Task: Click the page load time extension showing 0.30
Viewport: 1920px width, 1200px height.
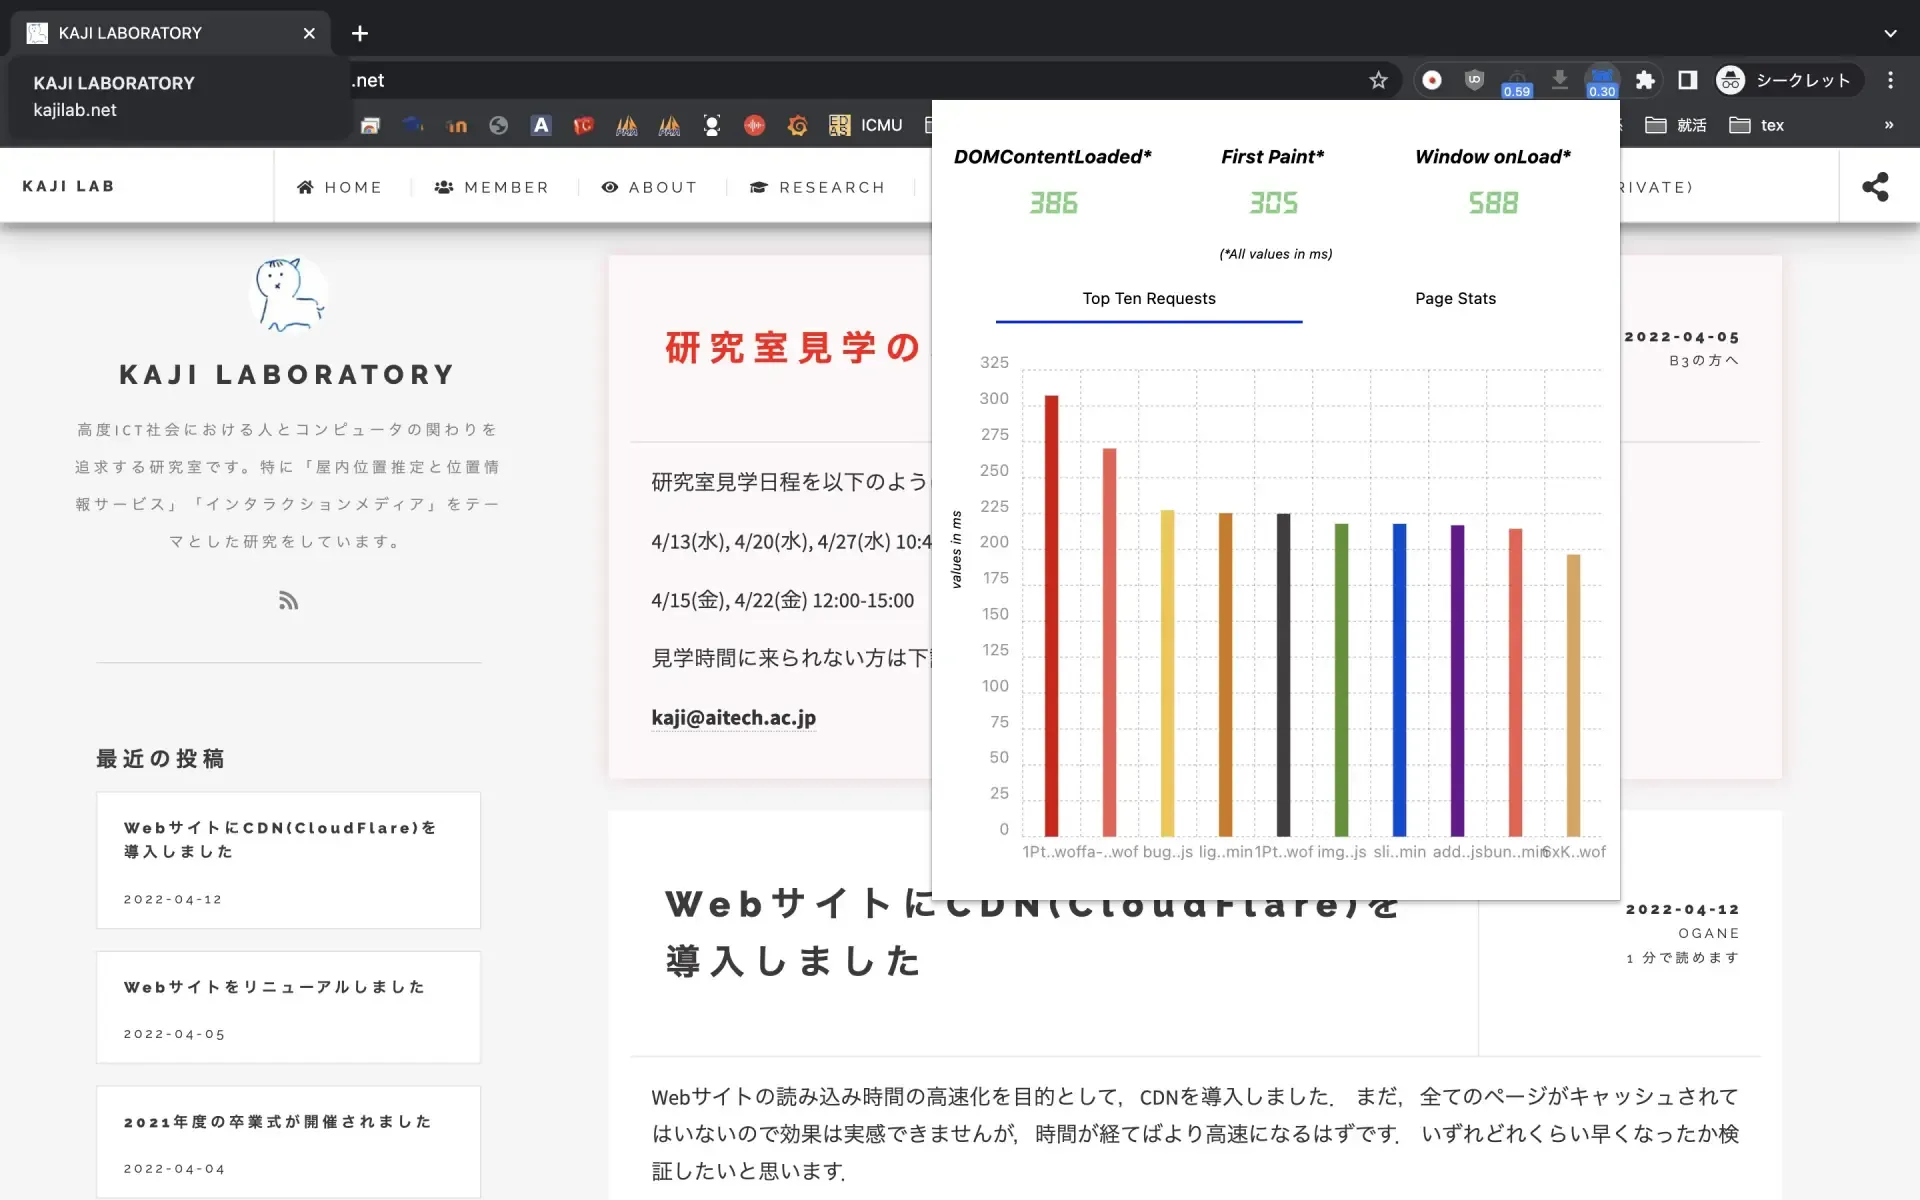Action: [x=1601, y=82]
